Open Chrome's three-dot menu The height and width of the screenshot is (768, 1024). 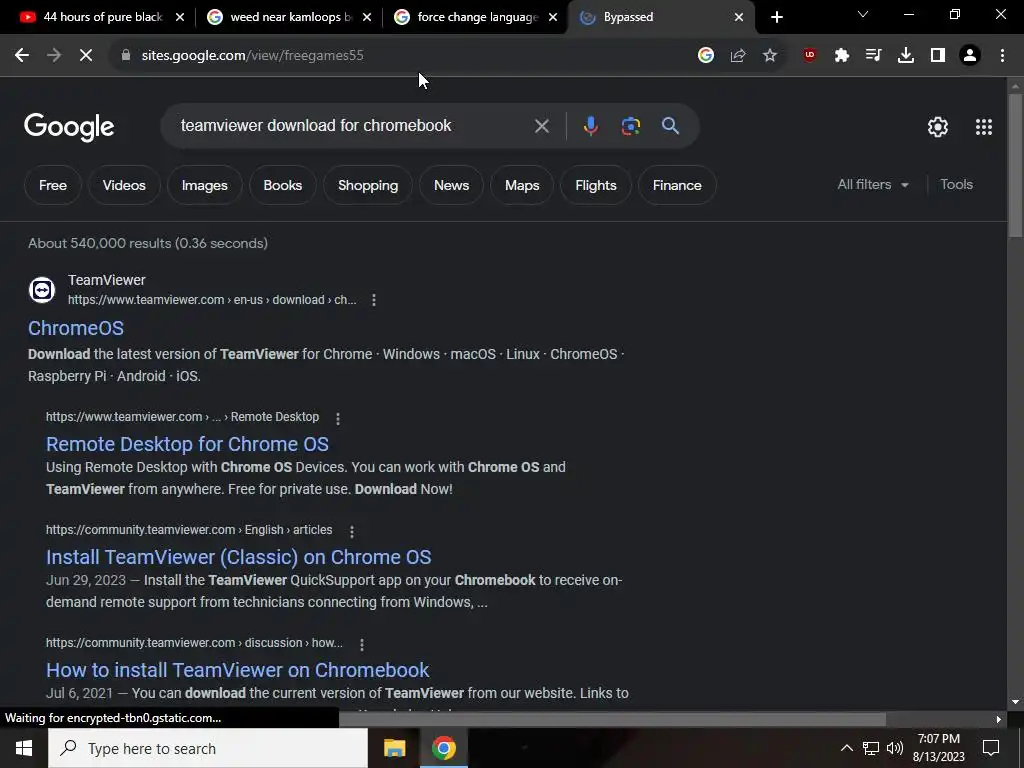pyautogui.click(x=1002, y=56)
